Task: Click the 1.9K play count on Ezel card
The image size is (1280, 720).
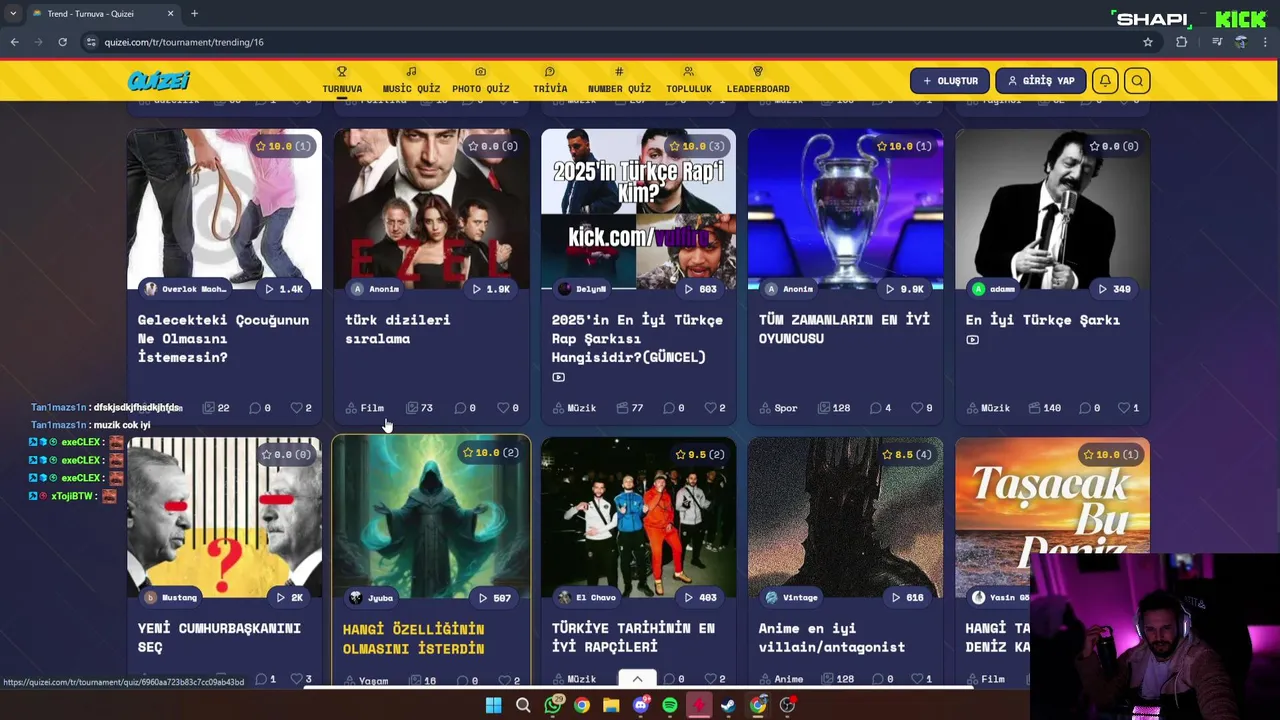Action: (491, 289)
